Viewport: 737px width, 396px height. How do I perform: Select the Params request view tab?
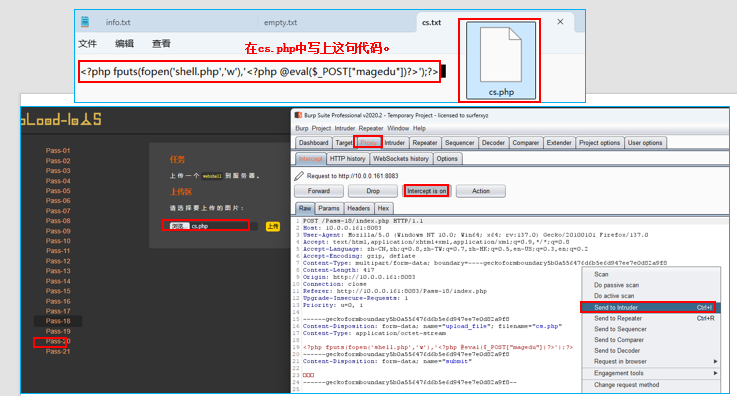329,208
